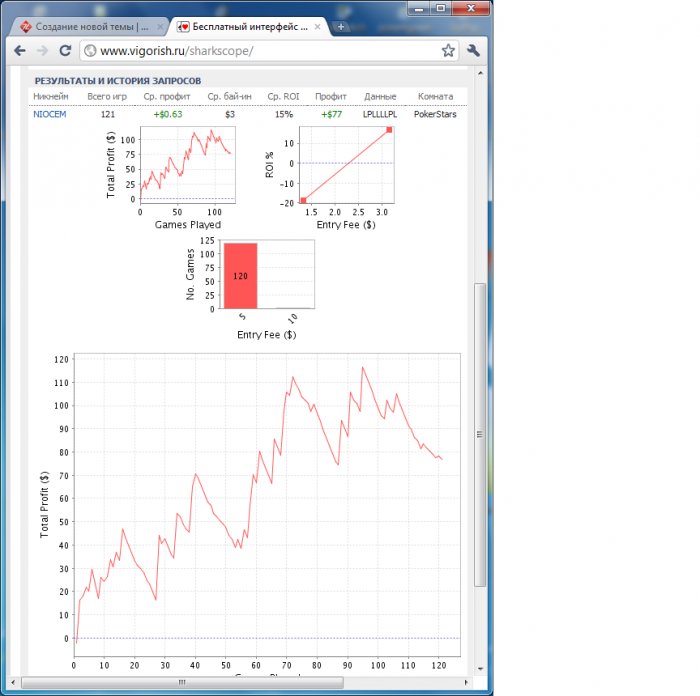Open a new tab with plus button
The height and width of the screenshot is (696, 700).
[341, 27]
